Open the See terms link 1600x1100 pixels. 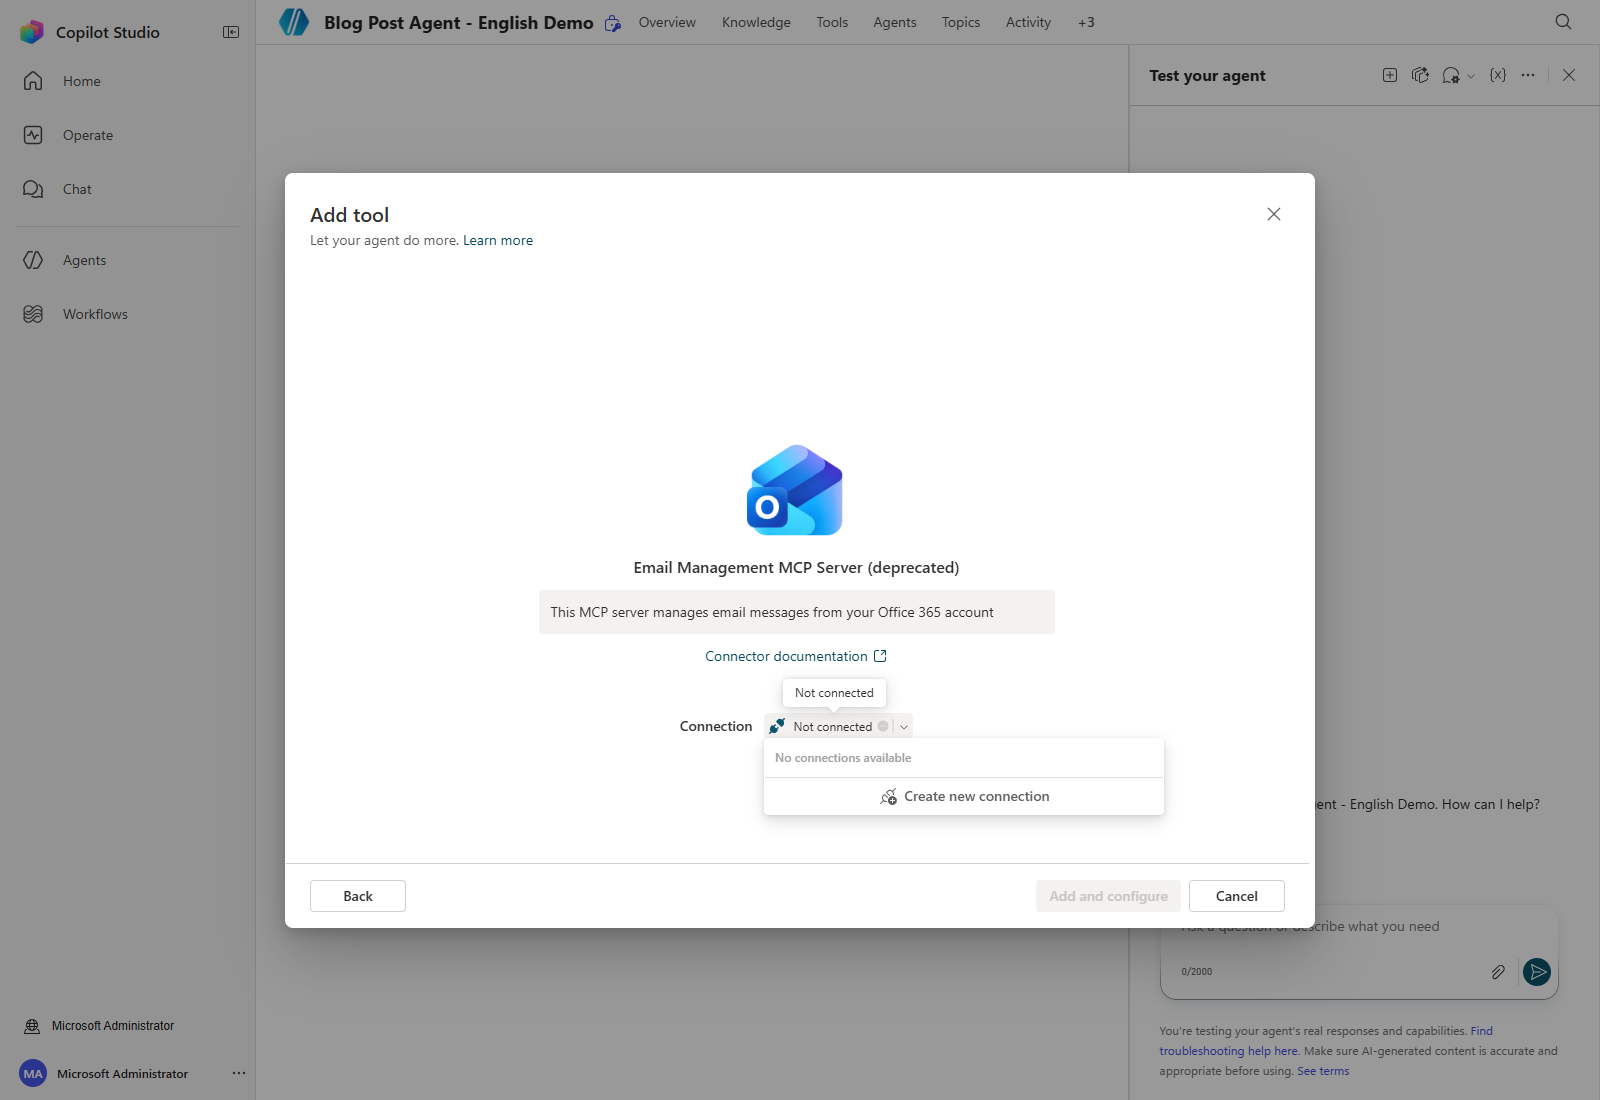point(1323,1071)
